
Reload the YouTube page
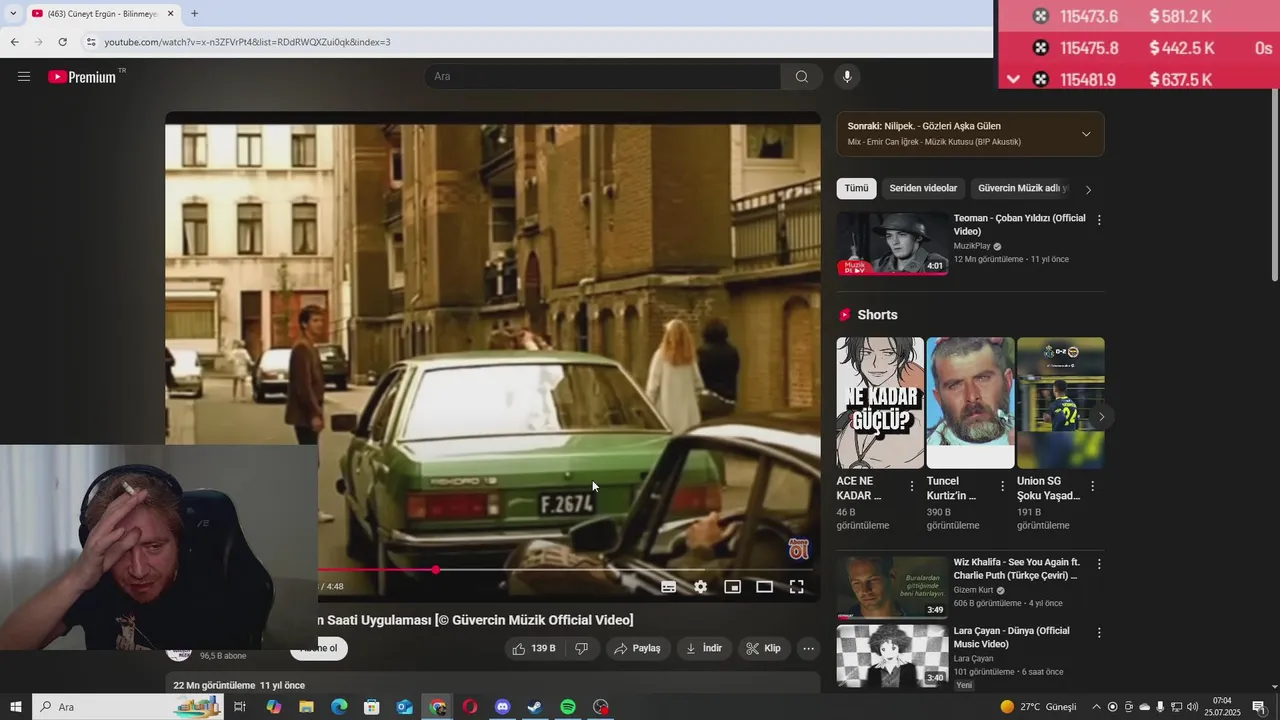click(62, 42)
